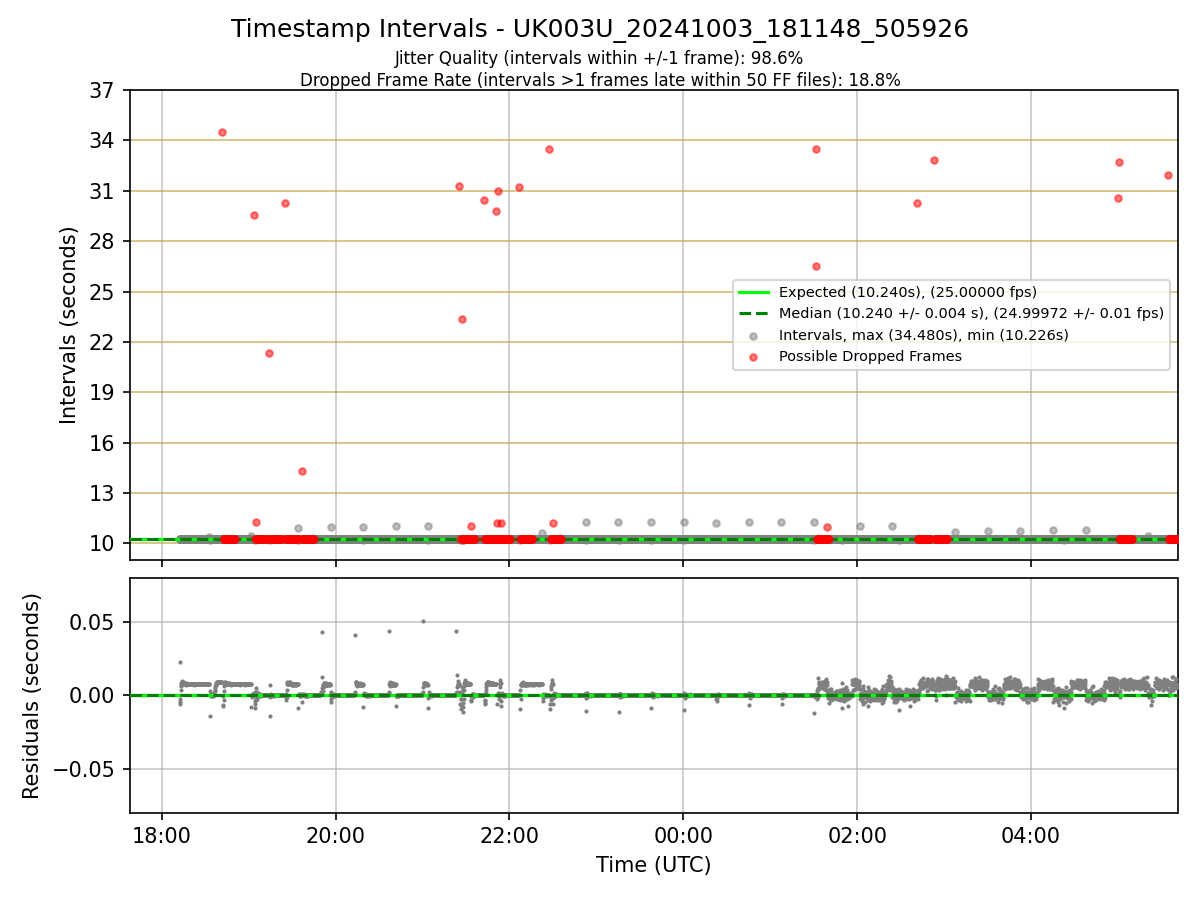Image resolution: width=1200 pixels, height=900 pixels.
Task: Click the lone red point near 14 seconds
Action: 302,471
